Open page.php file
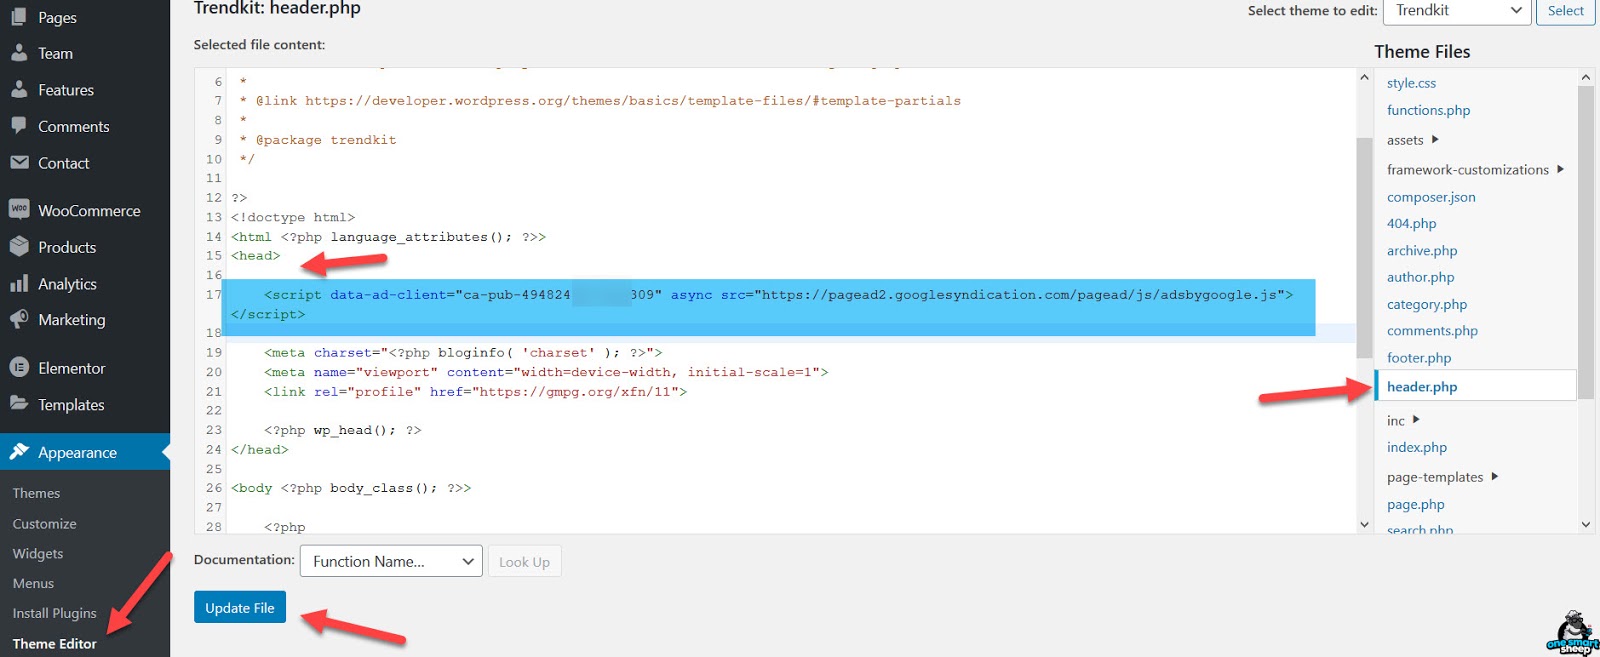 tap(1415, 504)
